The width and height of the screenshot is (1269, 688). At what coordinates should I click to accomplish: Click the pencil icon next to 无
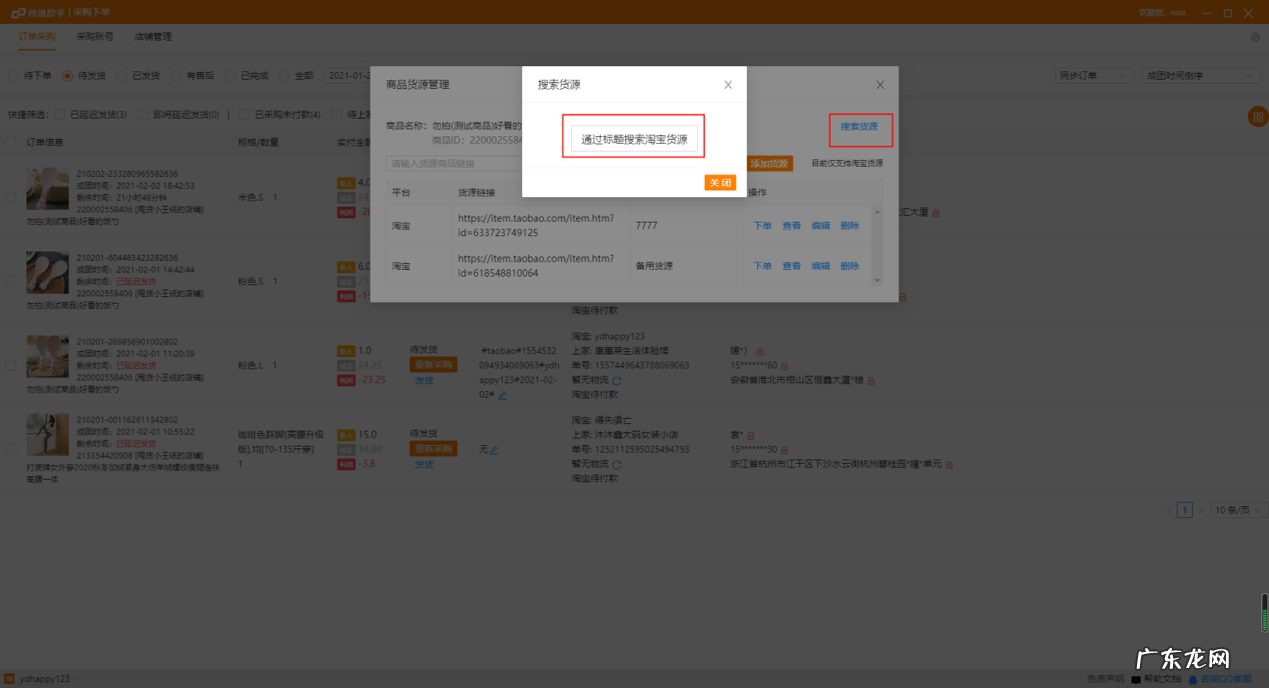pos(493,450)
